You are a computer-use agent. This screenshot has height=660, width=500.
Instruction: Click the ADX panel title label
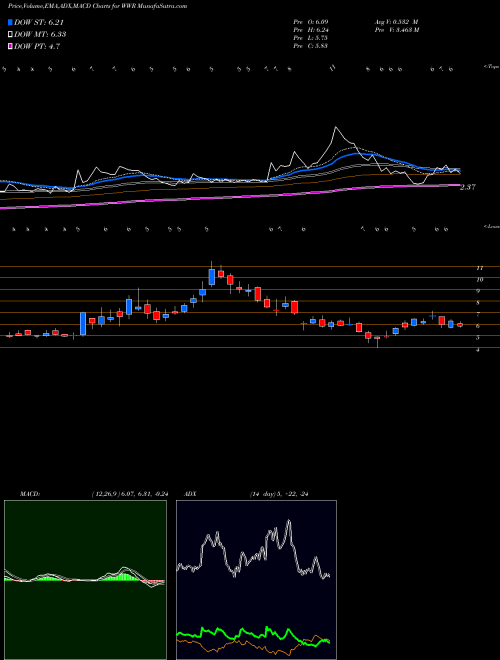tap(191, 494)
